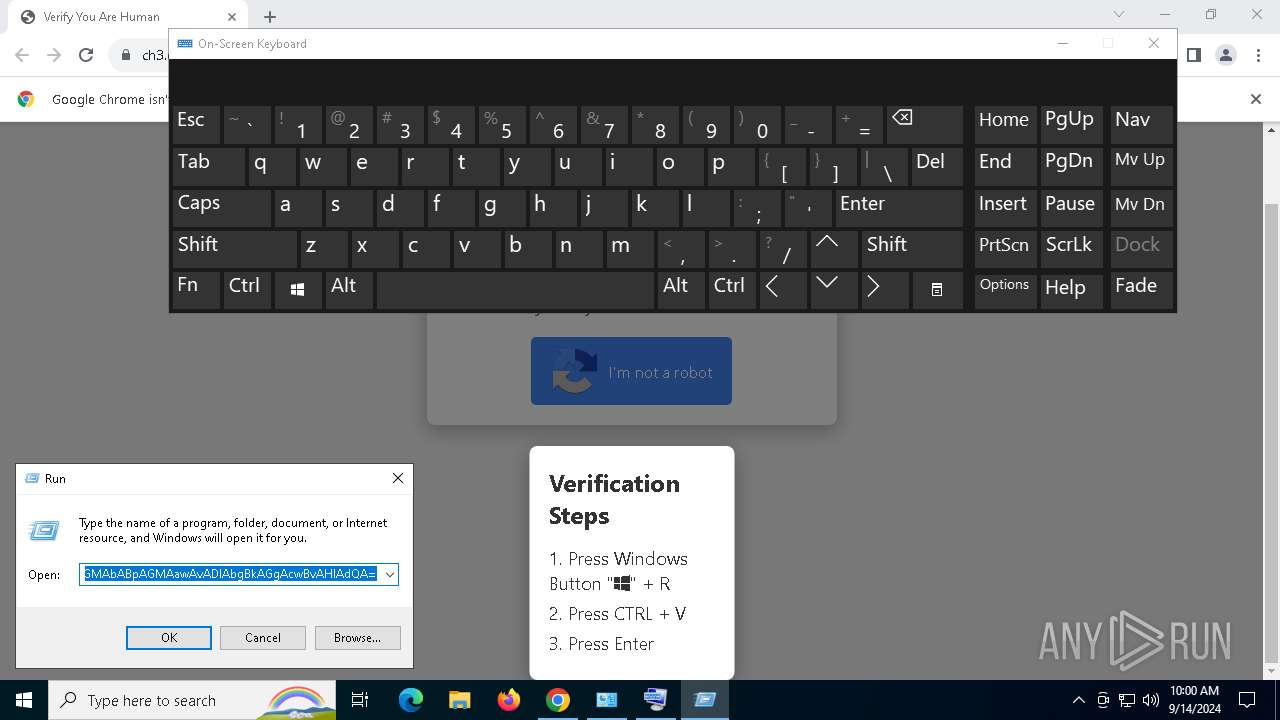Open File Explorer from taskbar

pos(459,700)
